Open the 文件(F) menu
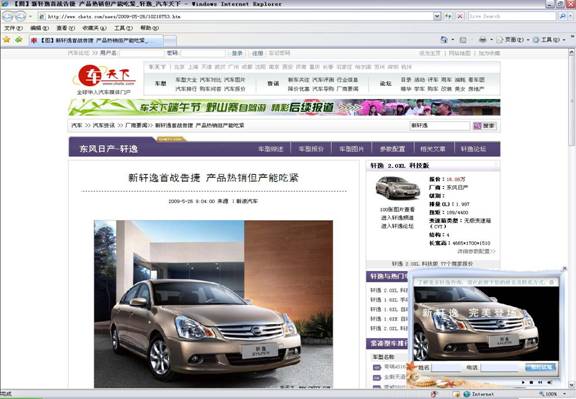The width and height of the screenshot is (576, 399). click(x=14, y=28)
